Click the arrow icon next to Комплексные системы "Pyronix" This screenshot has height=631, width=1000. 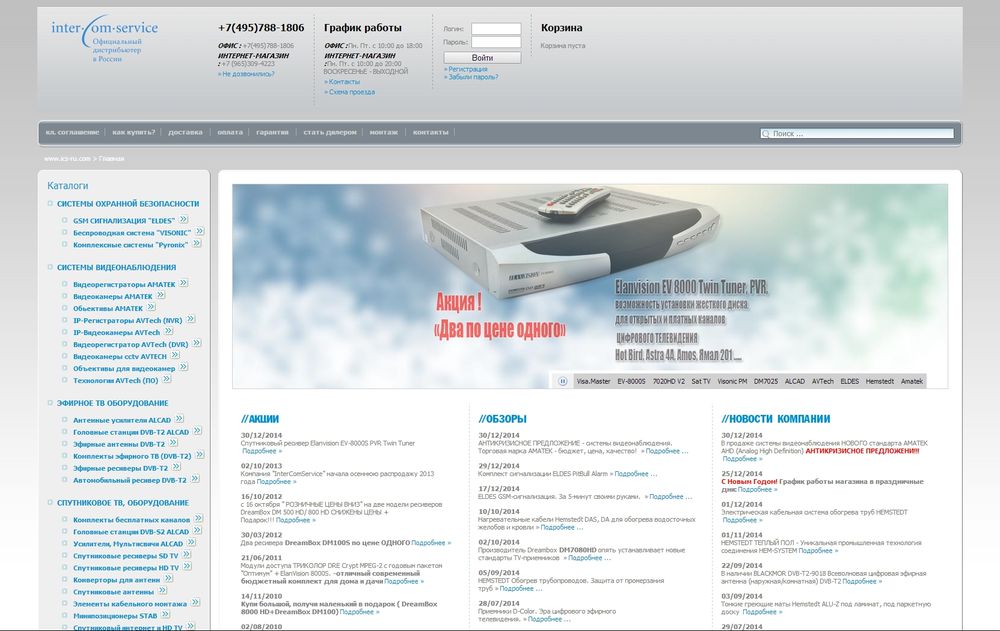(x=197, y=244)
